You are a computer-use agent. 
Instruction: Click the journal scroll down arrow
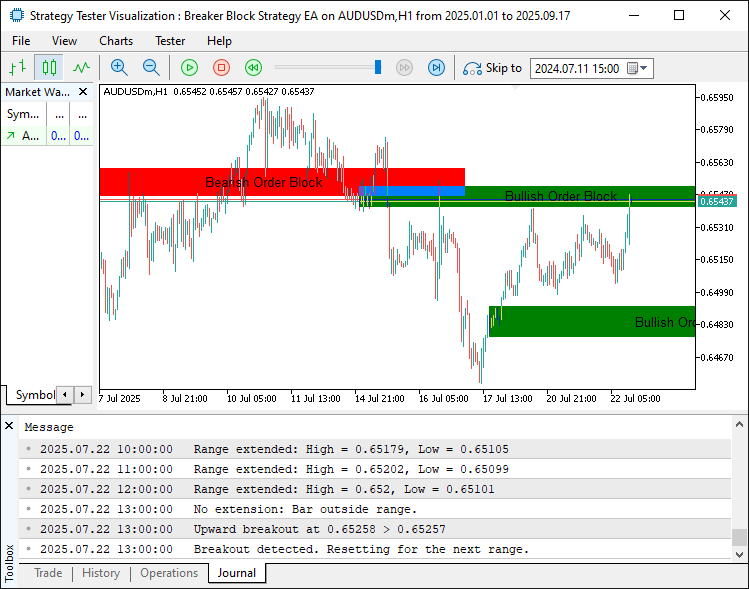[739, 555]
